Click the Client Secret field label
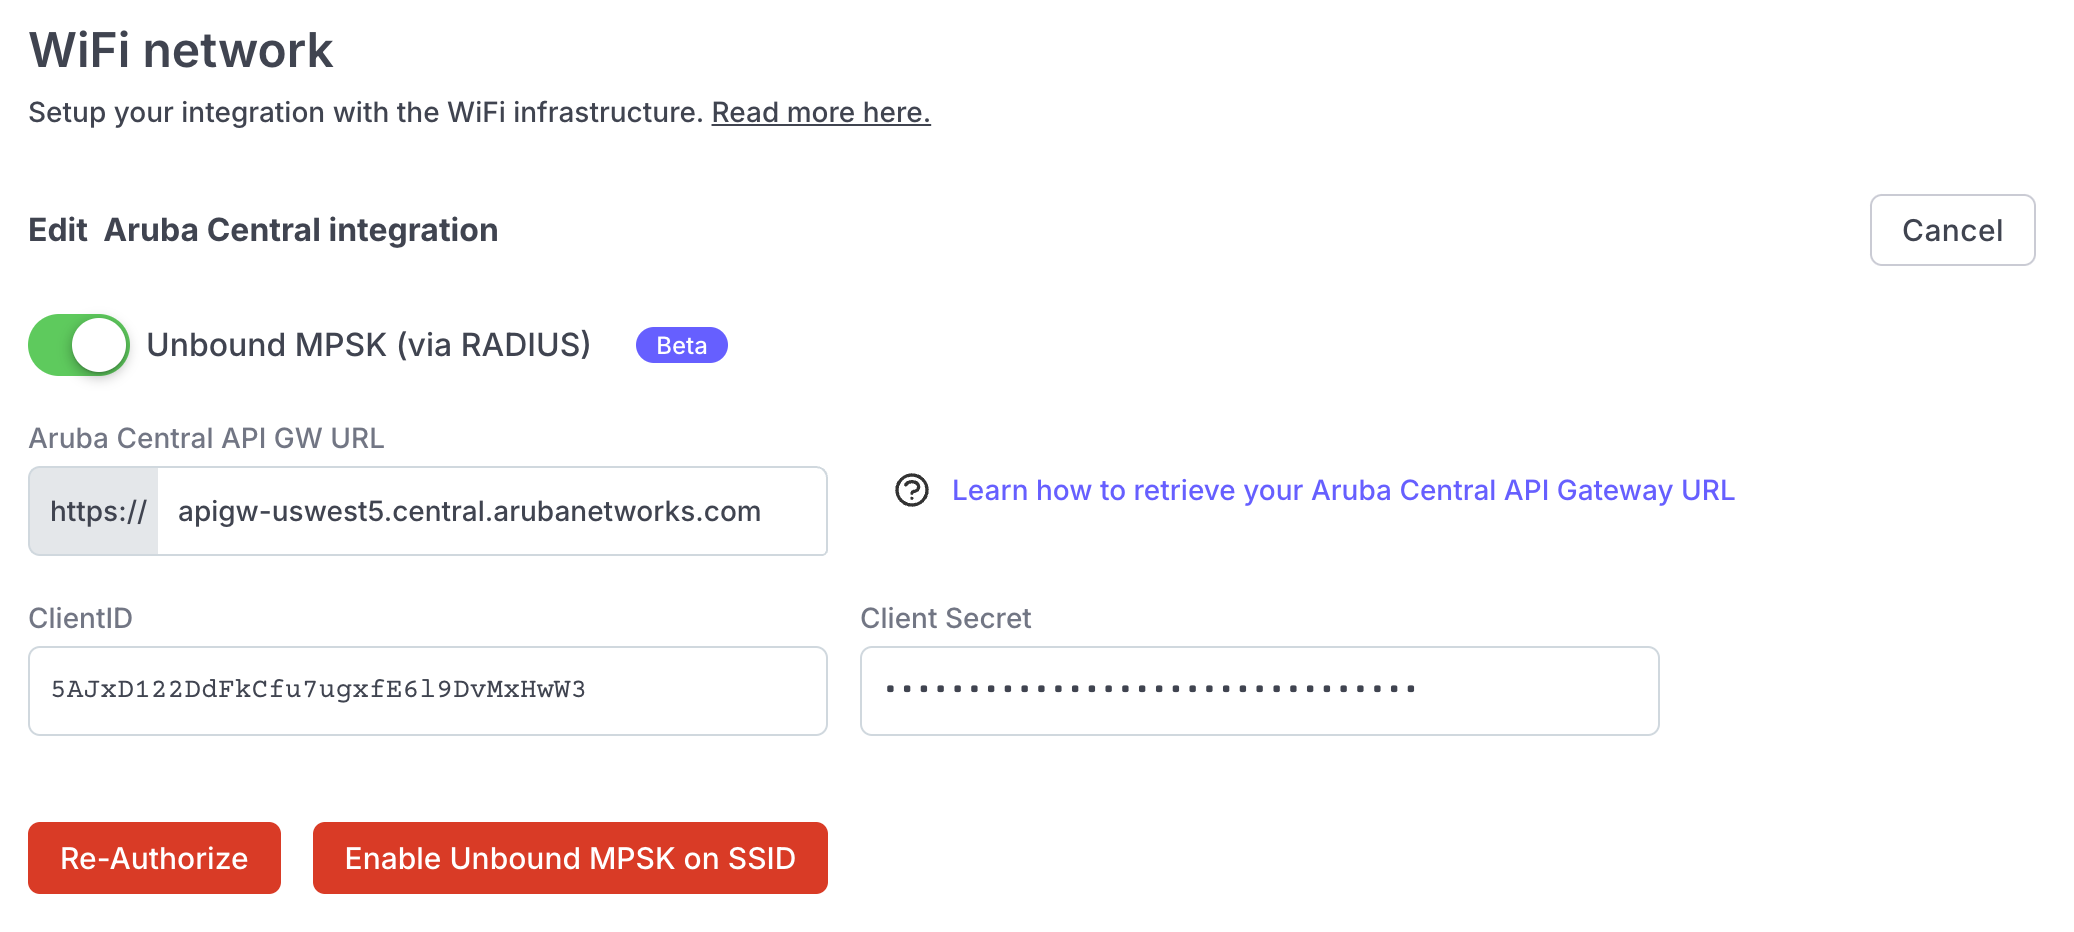2074x932 pixels. (945, 618)
